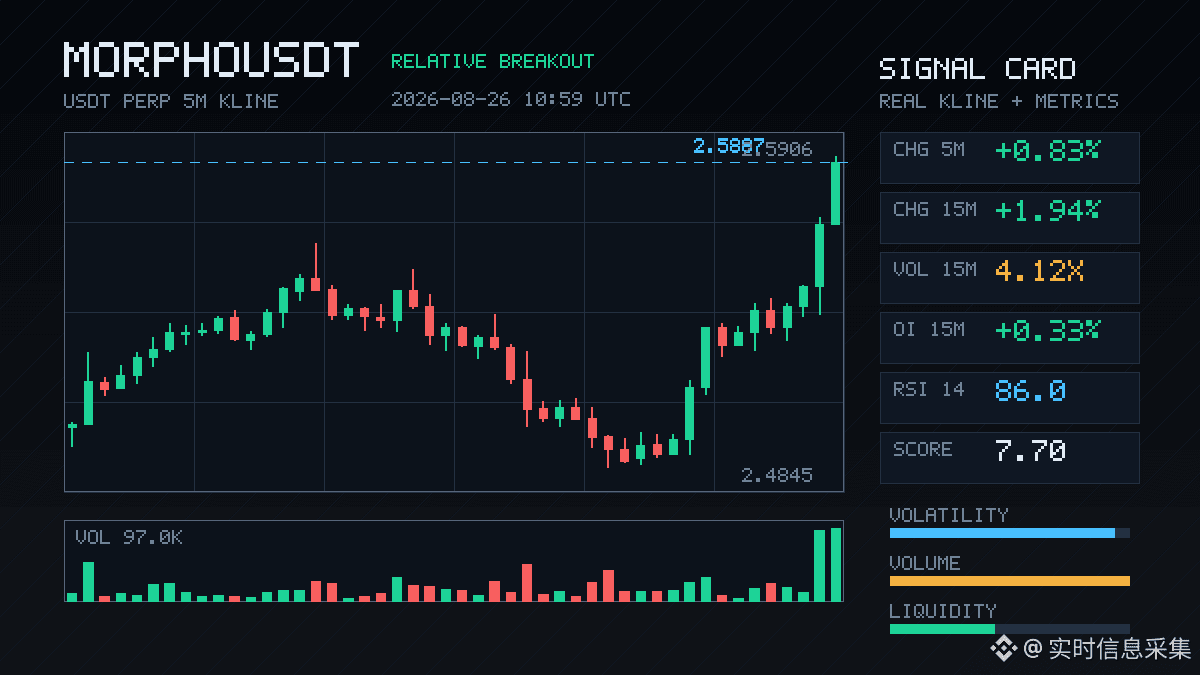The width and height of the screenshot is (1200, 675).
Task: Click the 4.12X volume multiplier value
Action: [1040, 270]
